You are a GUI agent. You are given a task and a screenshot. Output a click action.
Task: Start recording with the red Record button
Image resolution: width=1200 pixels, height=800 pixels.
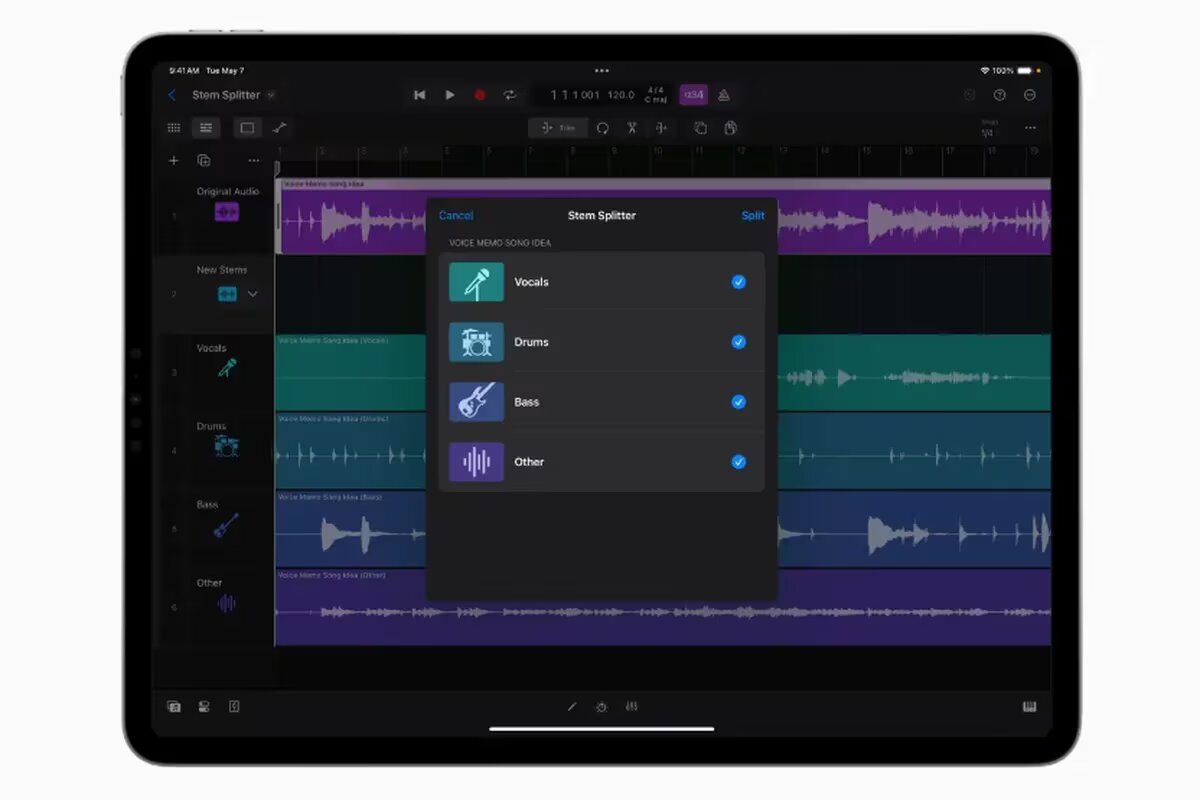(x=480, y=95)
